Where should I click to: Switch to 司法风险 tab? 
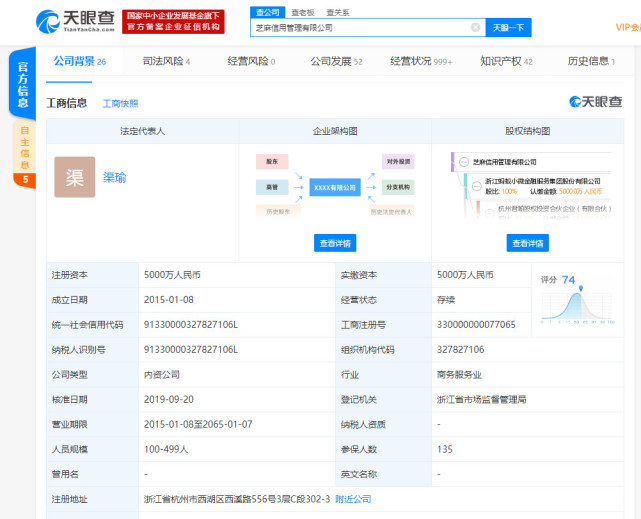click(x=166, y=62)
